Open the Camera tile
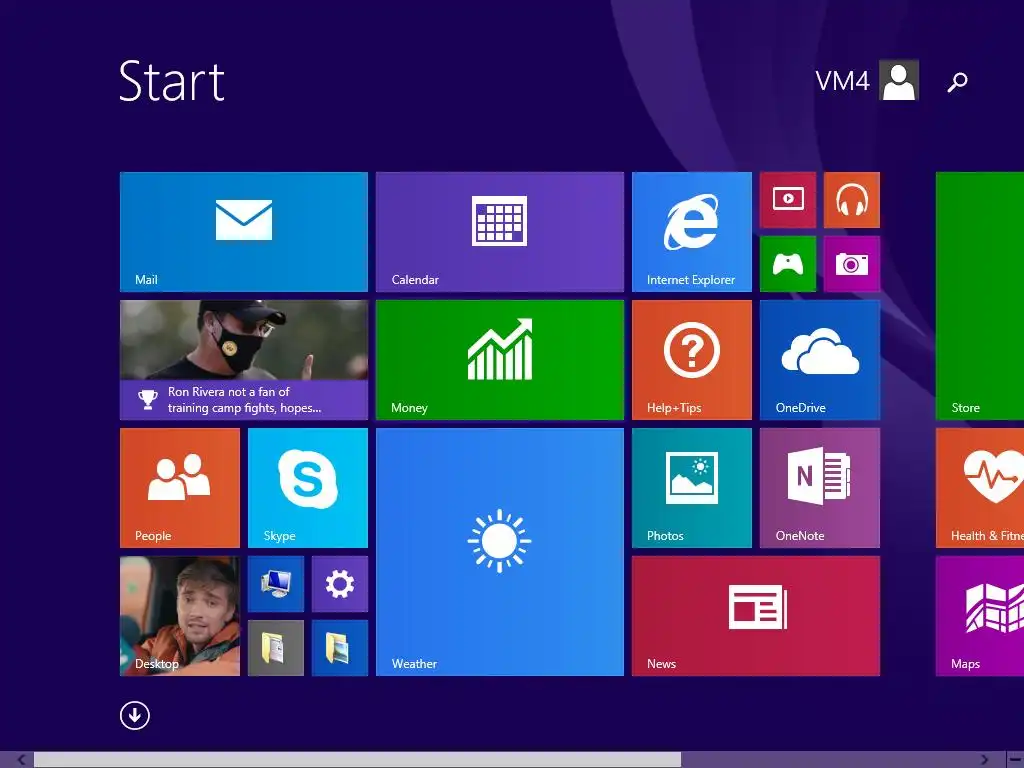This screenshot has height=768, width=1024. coord(852,264)
